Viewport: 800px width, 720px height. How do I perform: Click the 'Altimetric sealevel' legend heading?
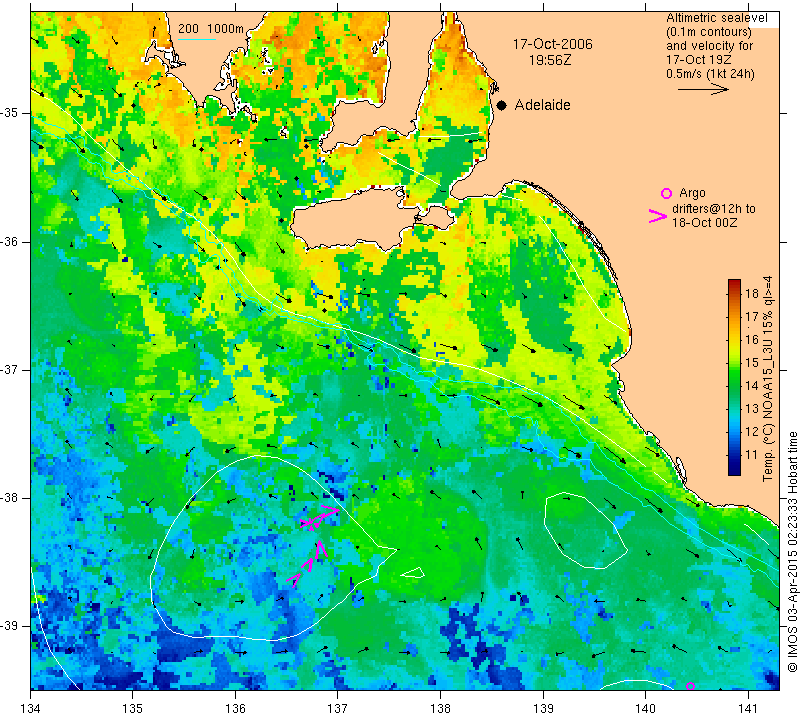point(716,18)
